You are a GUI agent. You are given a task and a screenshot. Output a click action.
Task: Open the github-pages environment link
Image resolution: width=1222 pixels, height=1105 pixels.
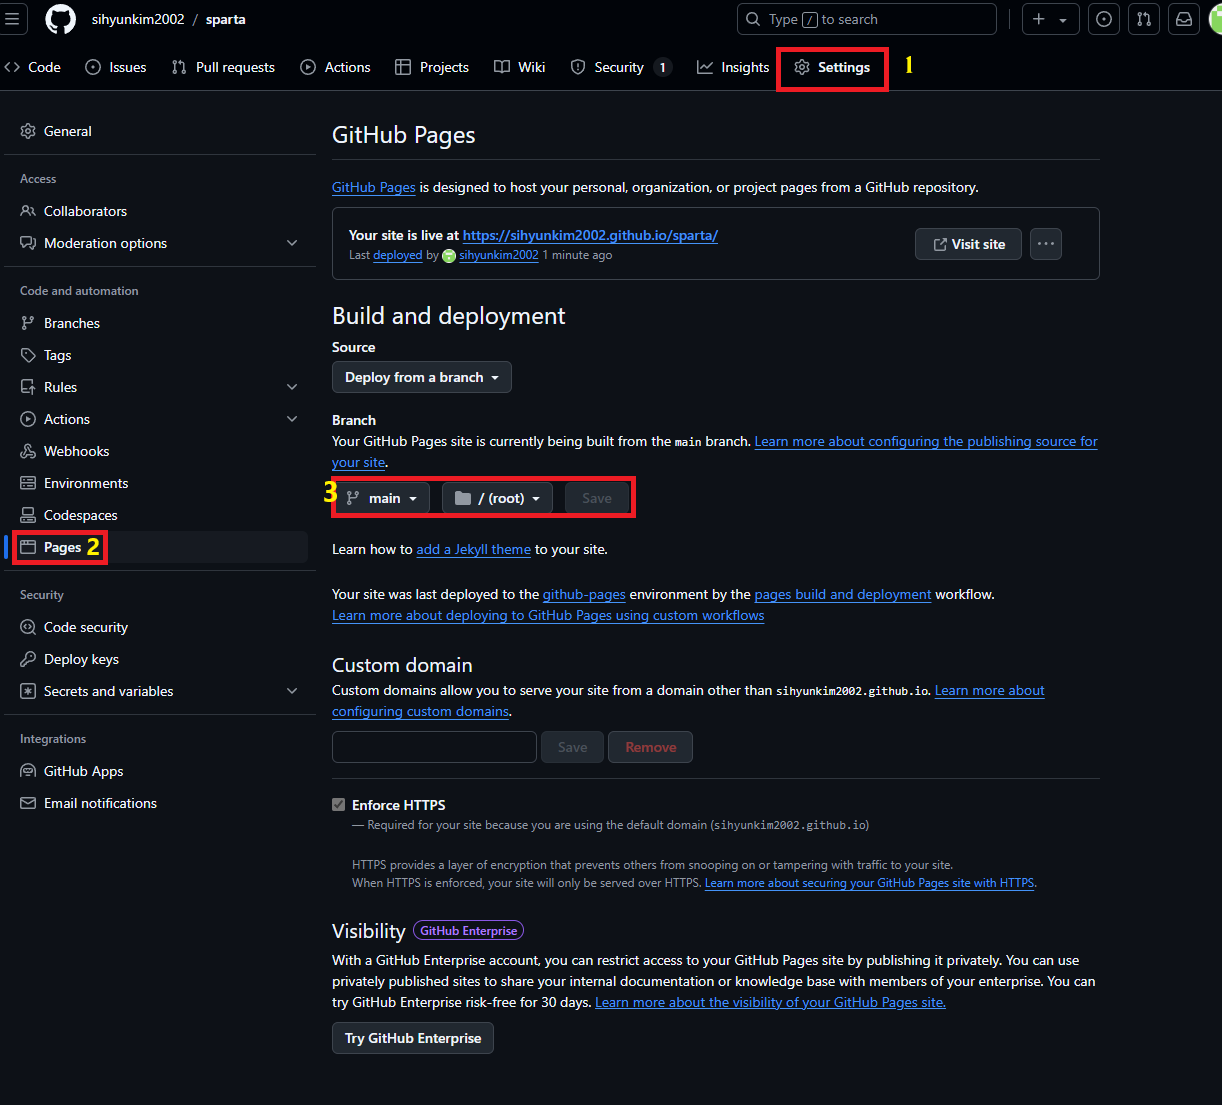pyautogui.click(x=584, y=594)
